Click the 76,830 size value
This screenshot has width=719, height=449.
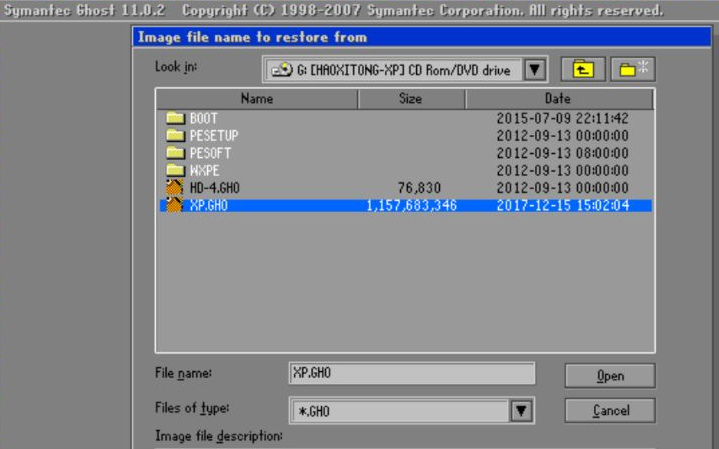(x=419, y=188)
